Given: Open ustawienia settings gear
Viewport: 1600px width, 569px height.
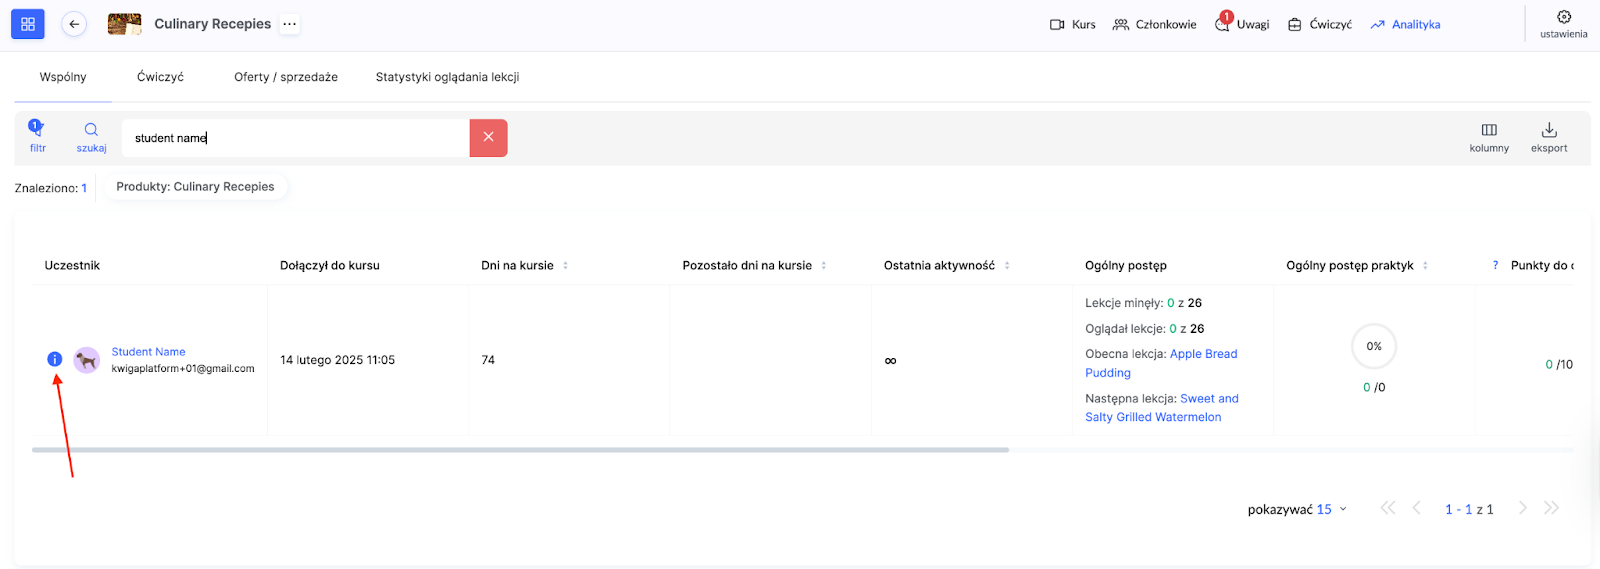Looking at the screenshot, I should (x=1563, y=23).
